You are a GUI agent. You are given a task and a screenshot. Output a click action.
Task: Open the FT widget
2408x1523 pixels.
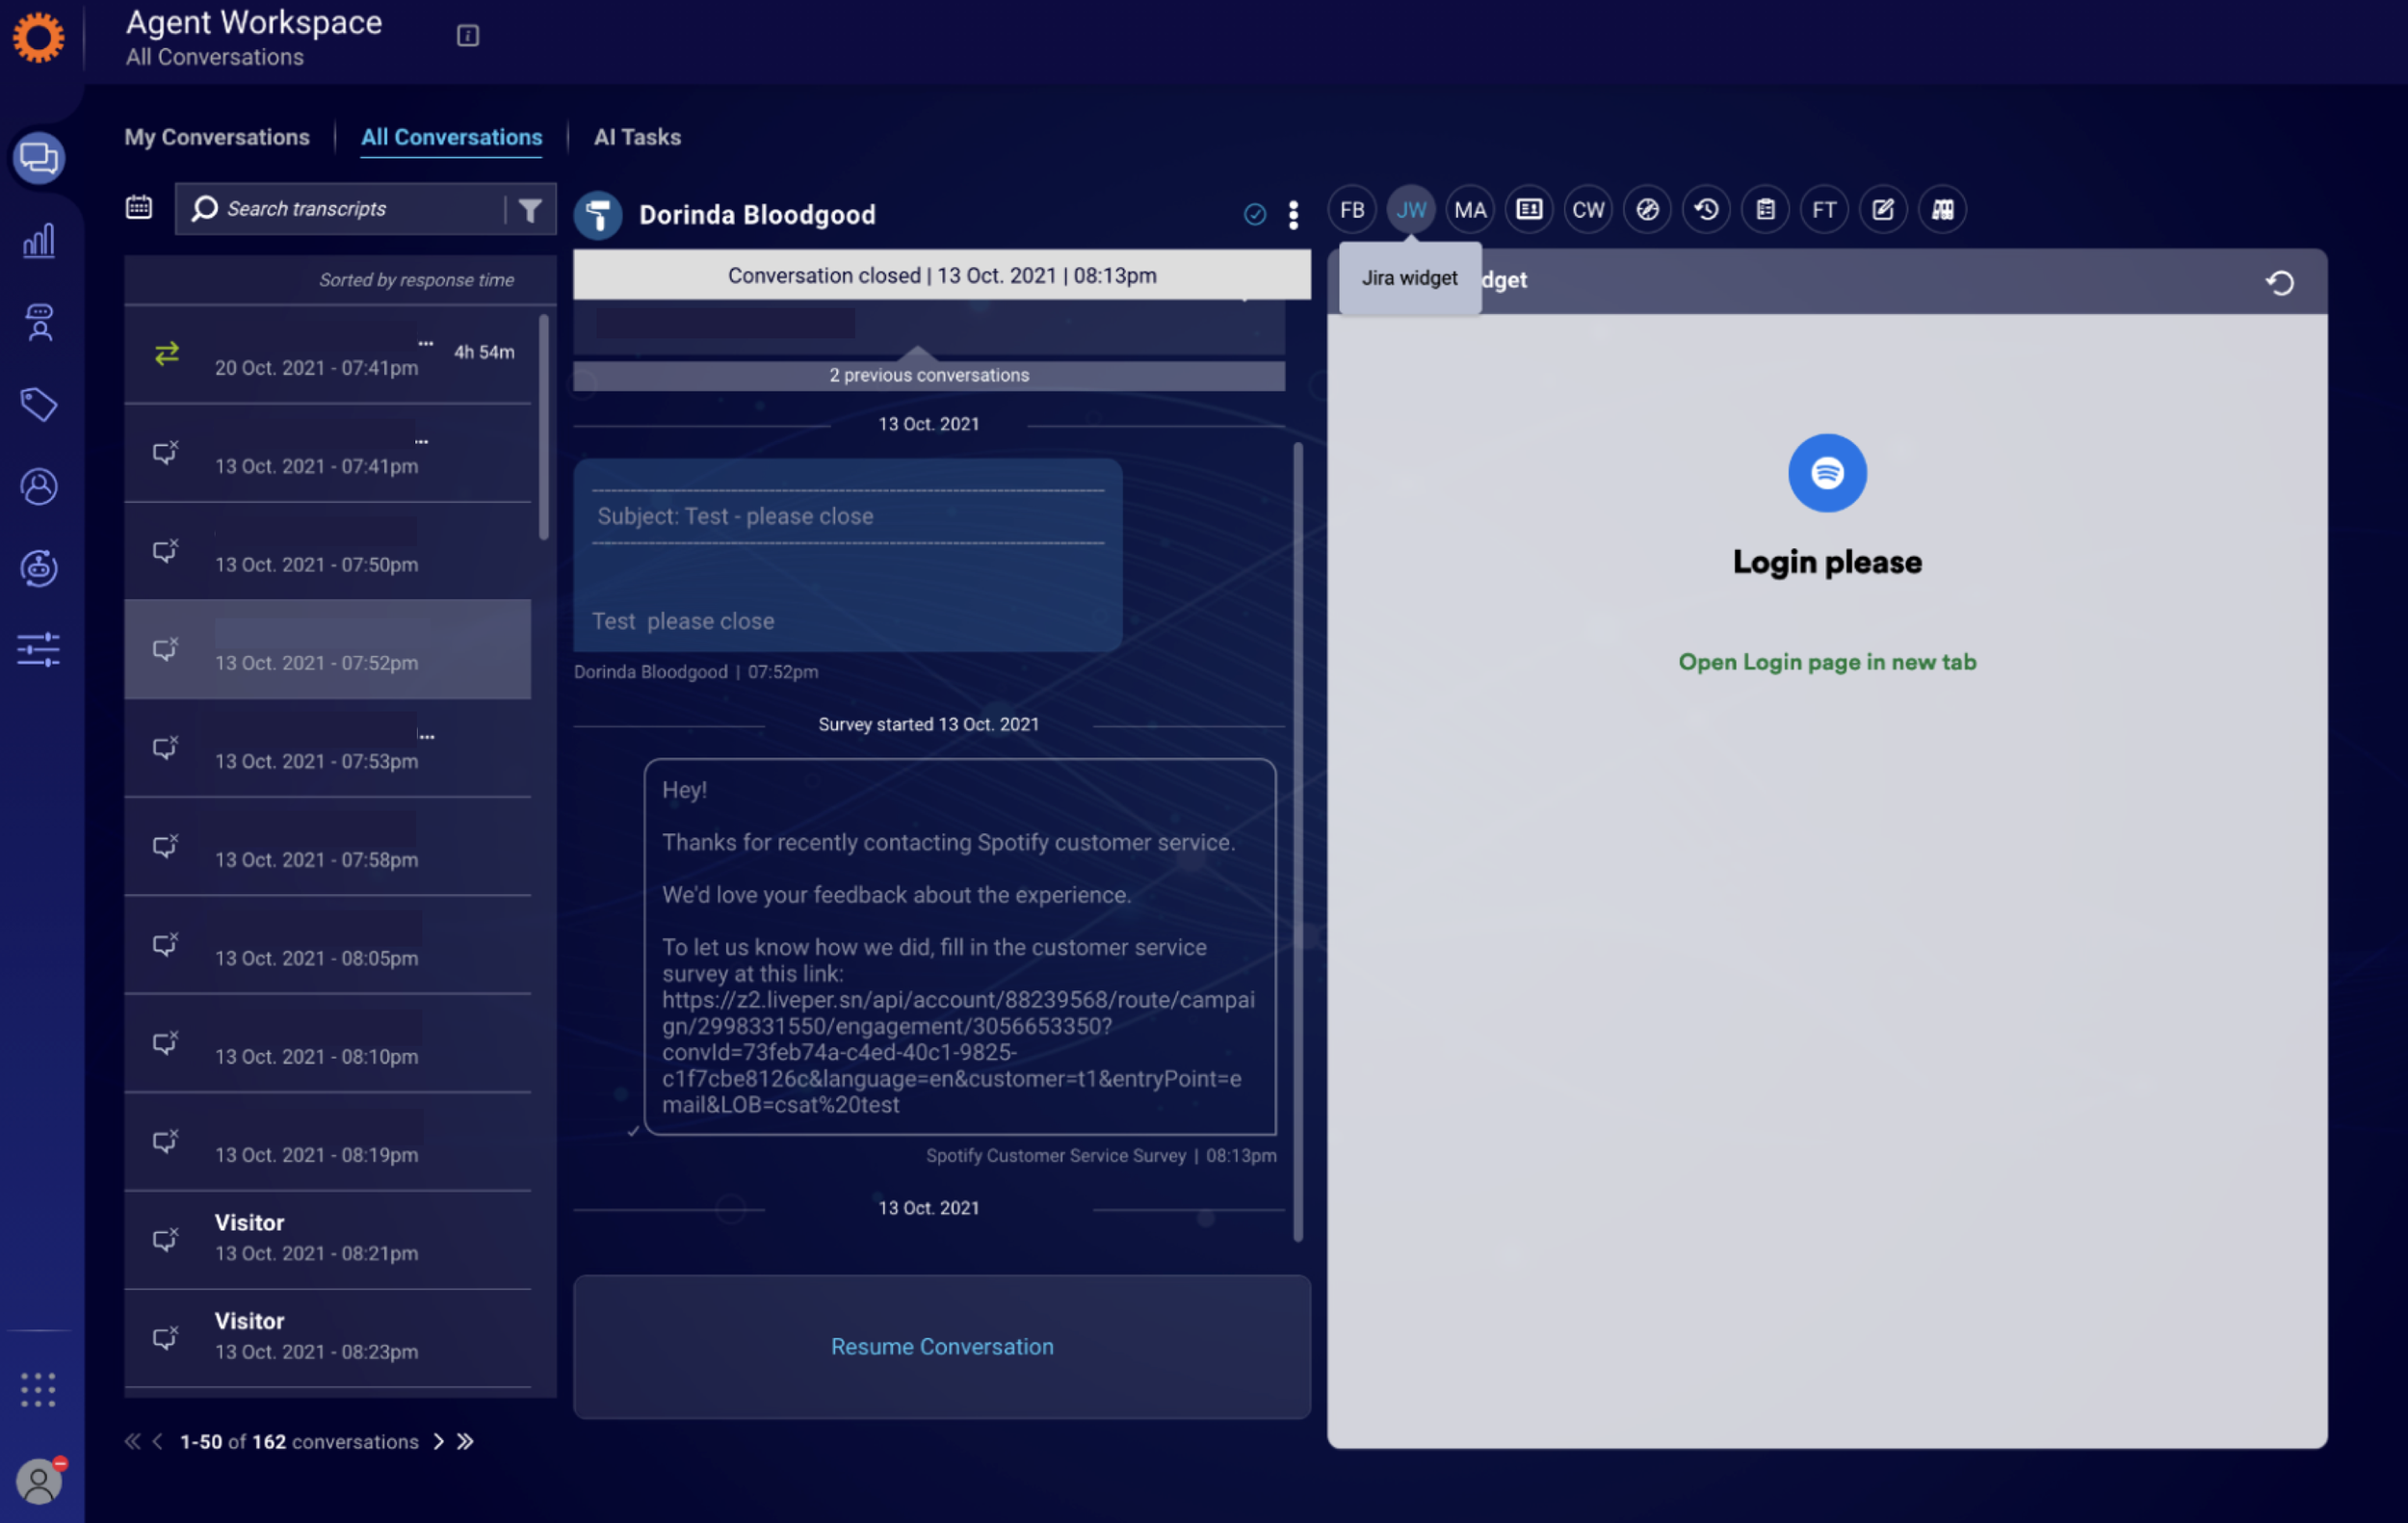click(1823, 210)
